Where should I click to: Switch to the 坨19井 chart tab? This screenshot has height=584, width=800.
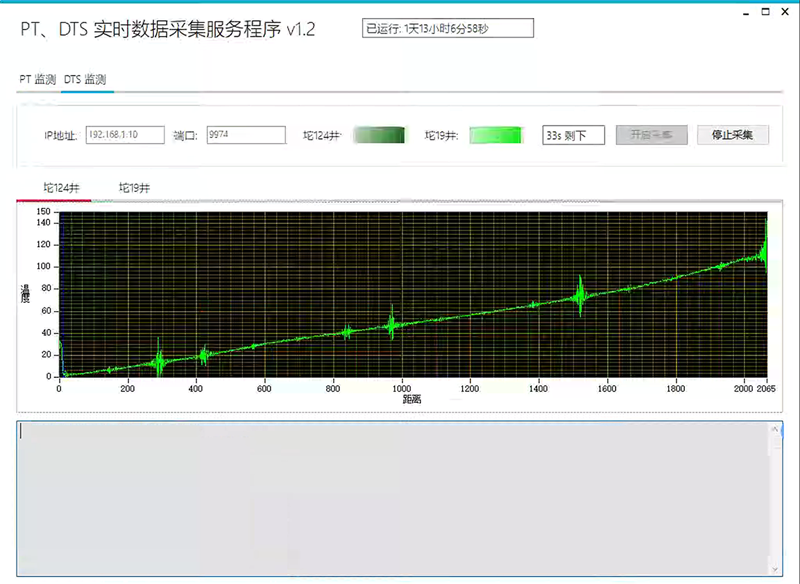(x=135, y=187)
